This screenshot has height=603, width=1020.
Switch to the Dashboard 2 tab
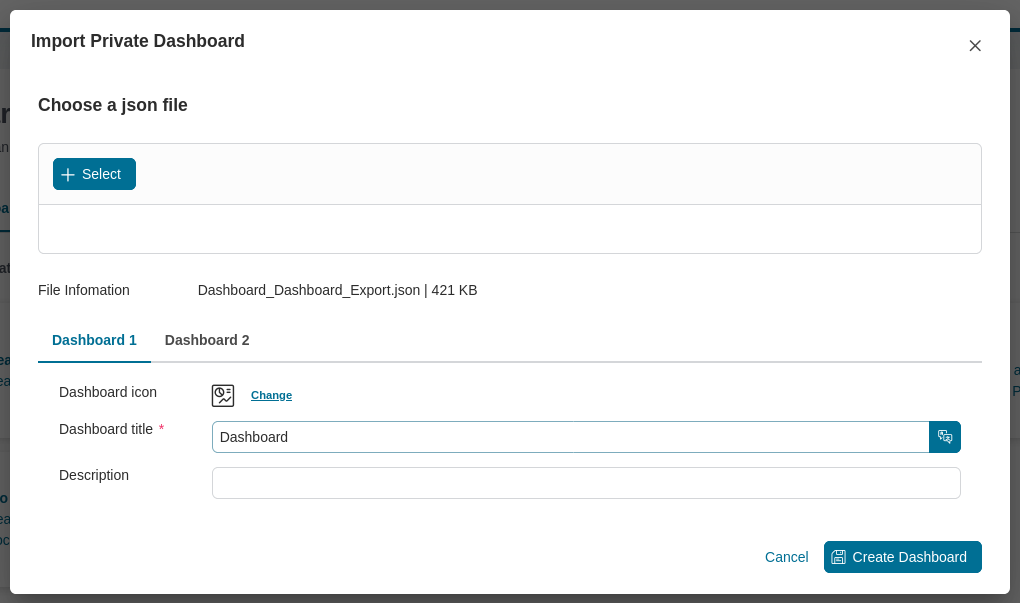point(207,339)
